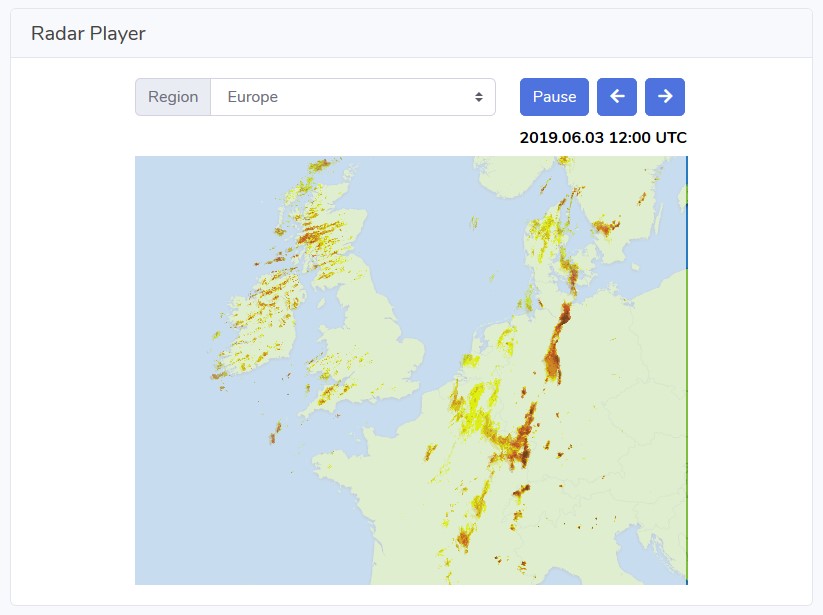Open the Region dropdown showing Europe

tap(352, 97)
